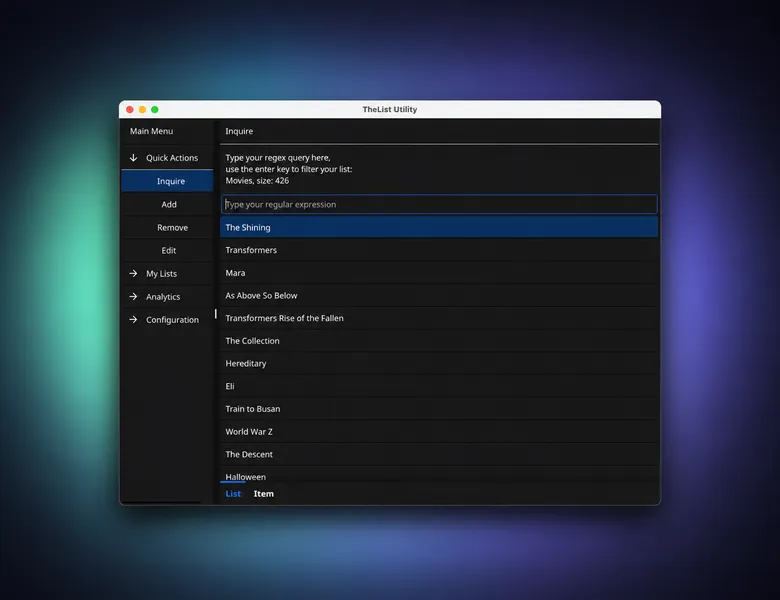Image resolution: width=780 pixels, height=600 pixels.
Task: Select Mara in the movie list
Action: (x=439, y=273)
